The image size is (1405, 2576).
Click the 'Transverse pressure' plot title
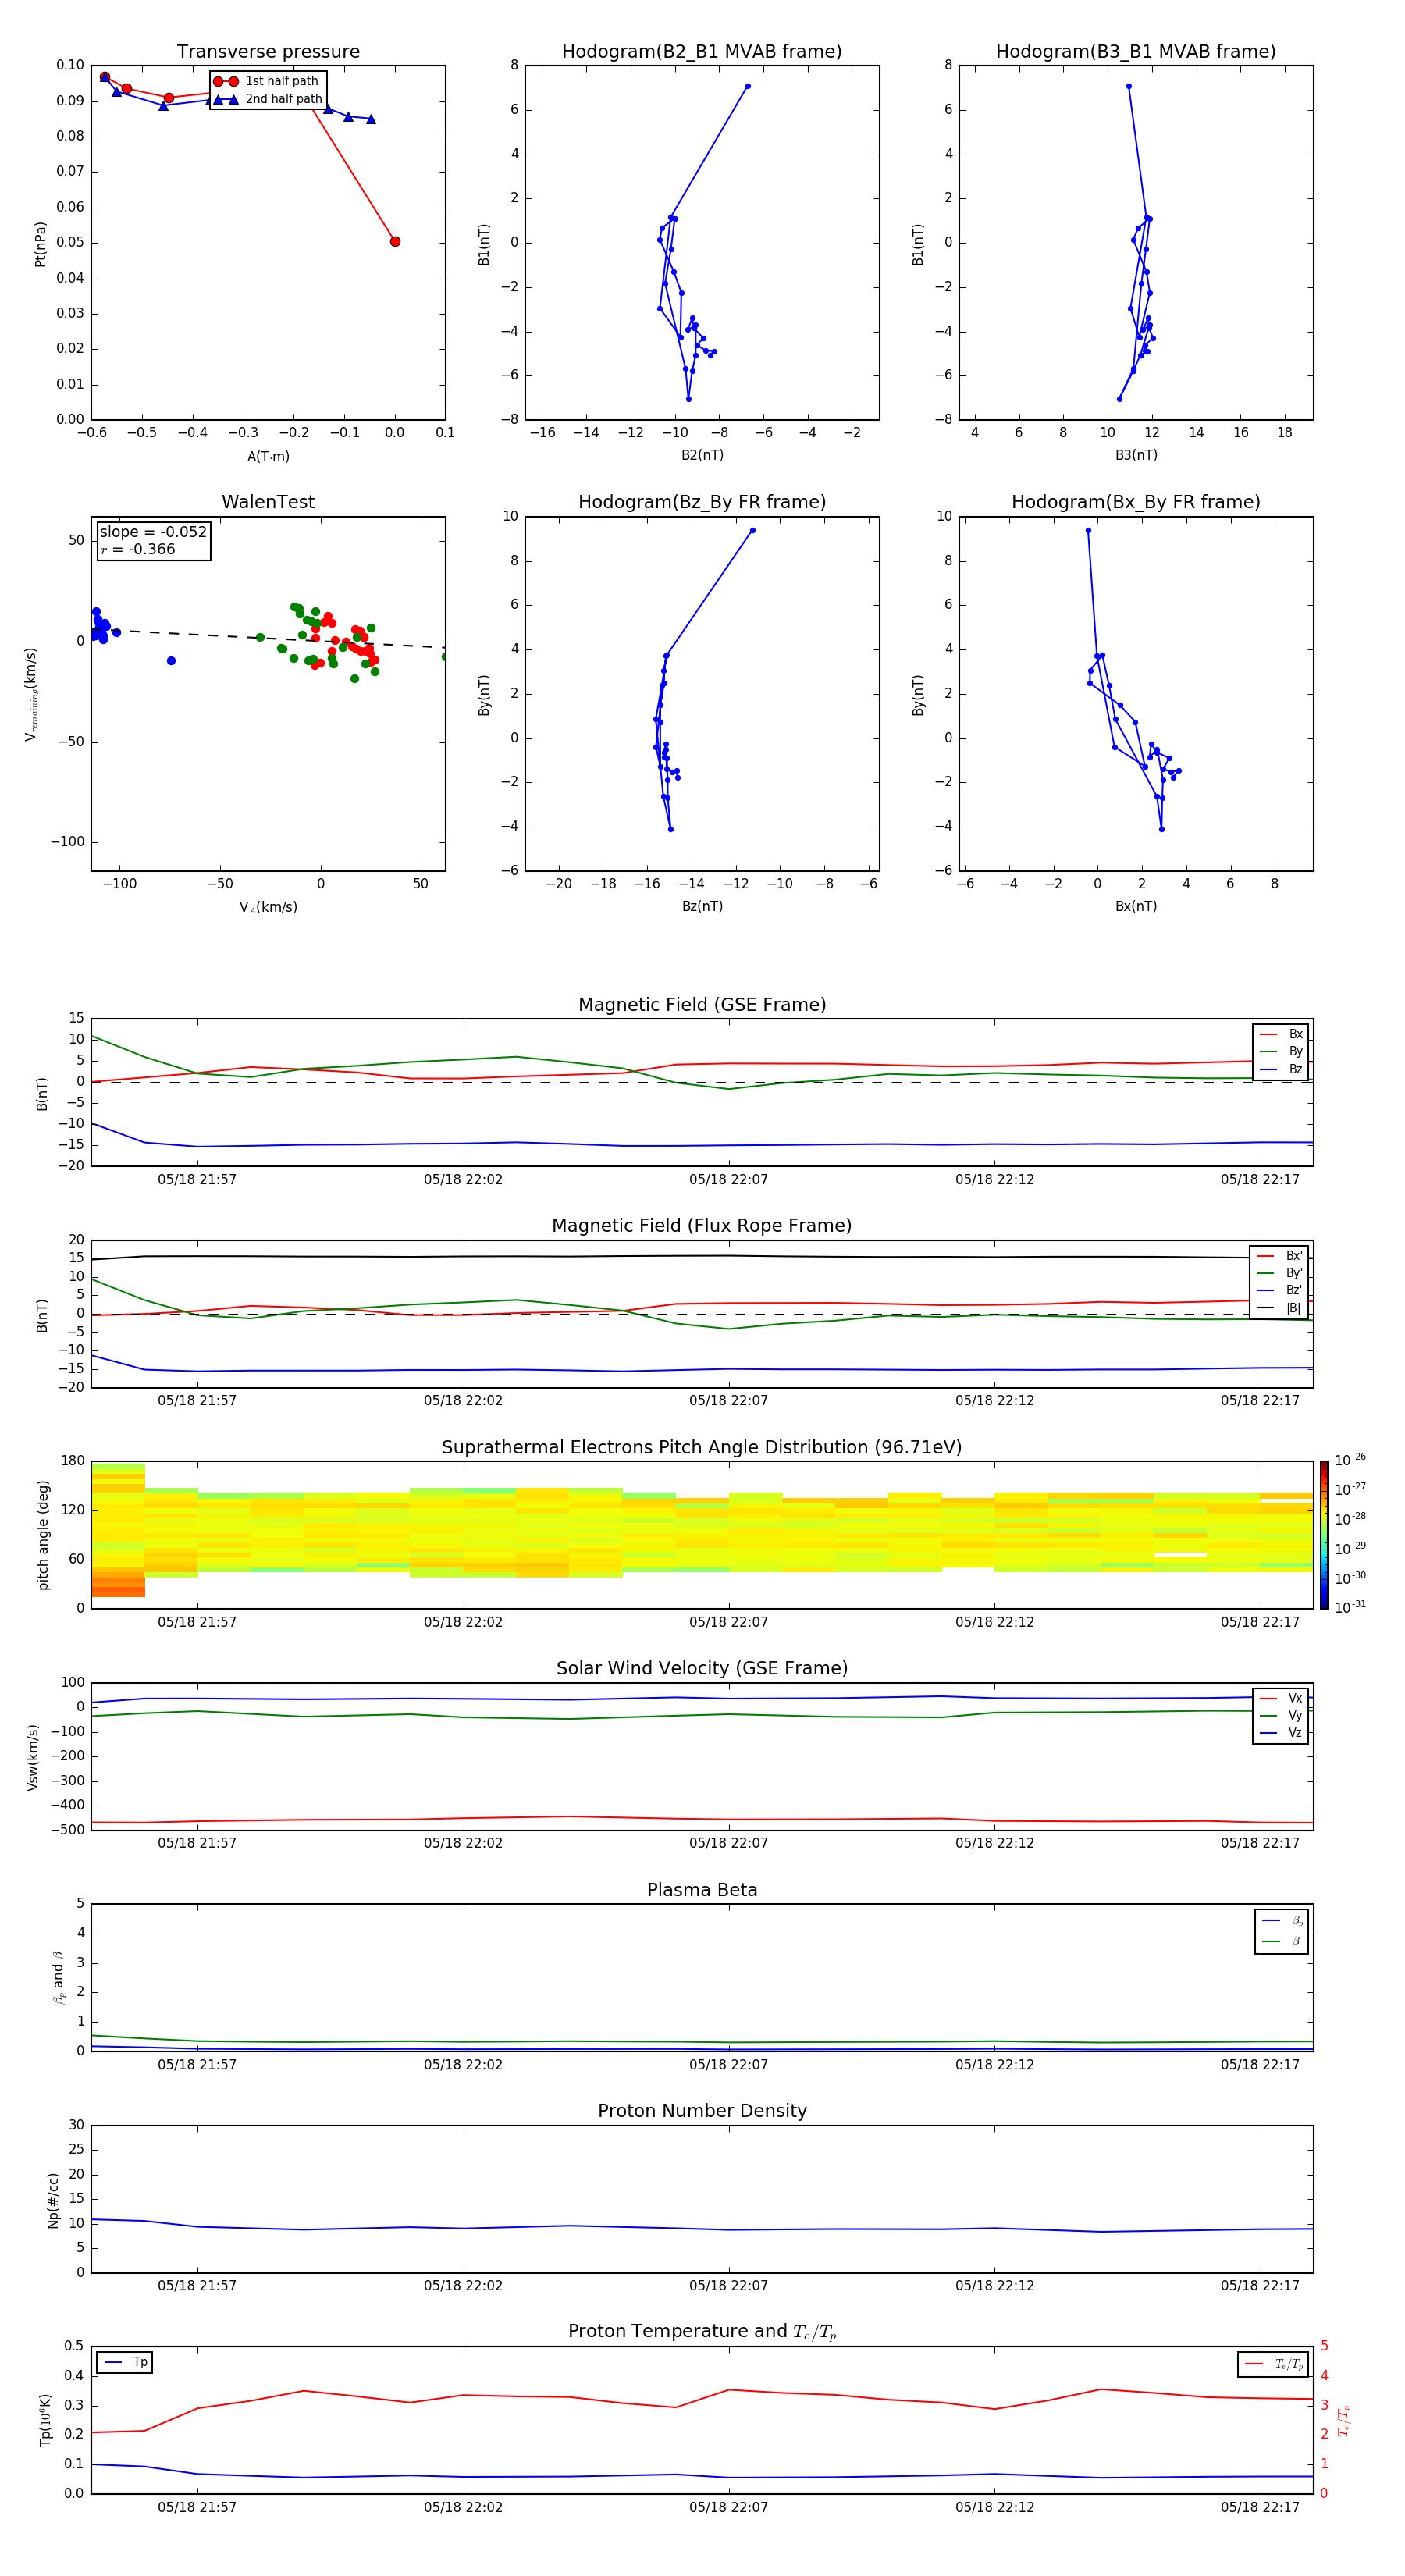click(268, 52)
